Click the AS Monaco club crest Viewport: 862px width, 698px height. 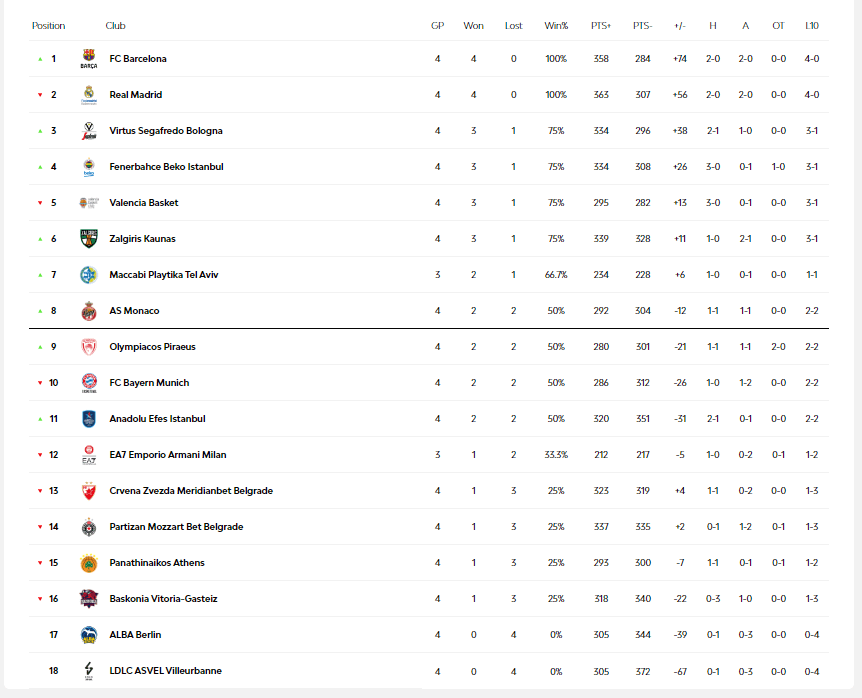[89, 311]
